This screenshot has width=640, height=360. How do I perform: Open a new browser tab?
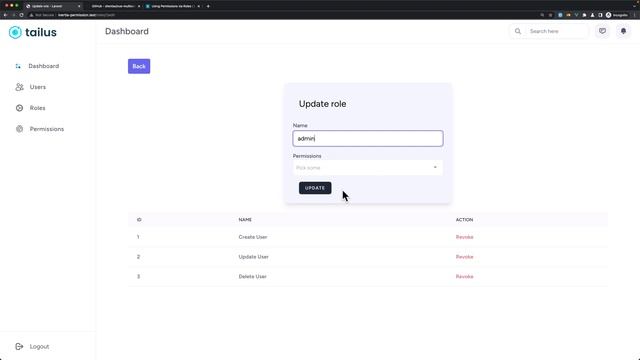tap(208, 6)
